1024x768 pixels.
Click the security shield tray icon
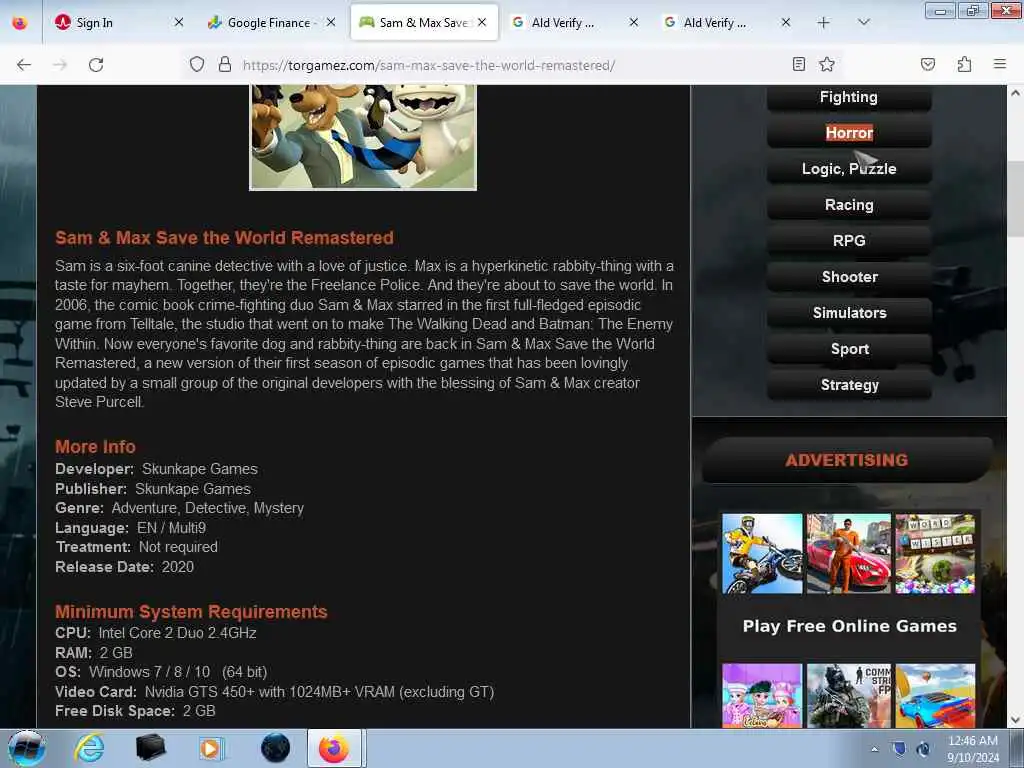(899, 749)
